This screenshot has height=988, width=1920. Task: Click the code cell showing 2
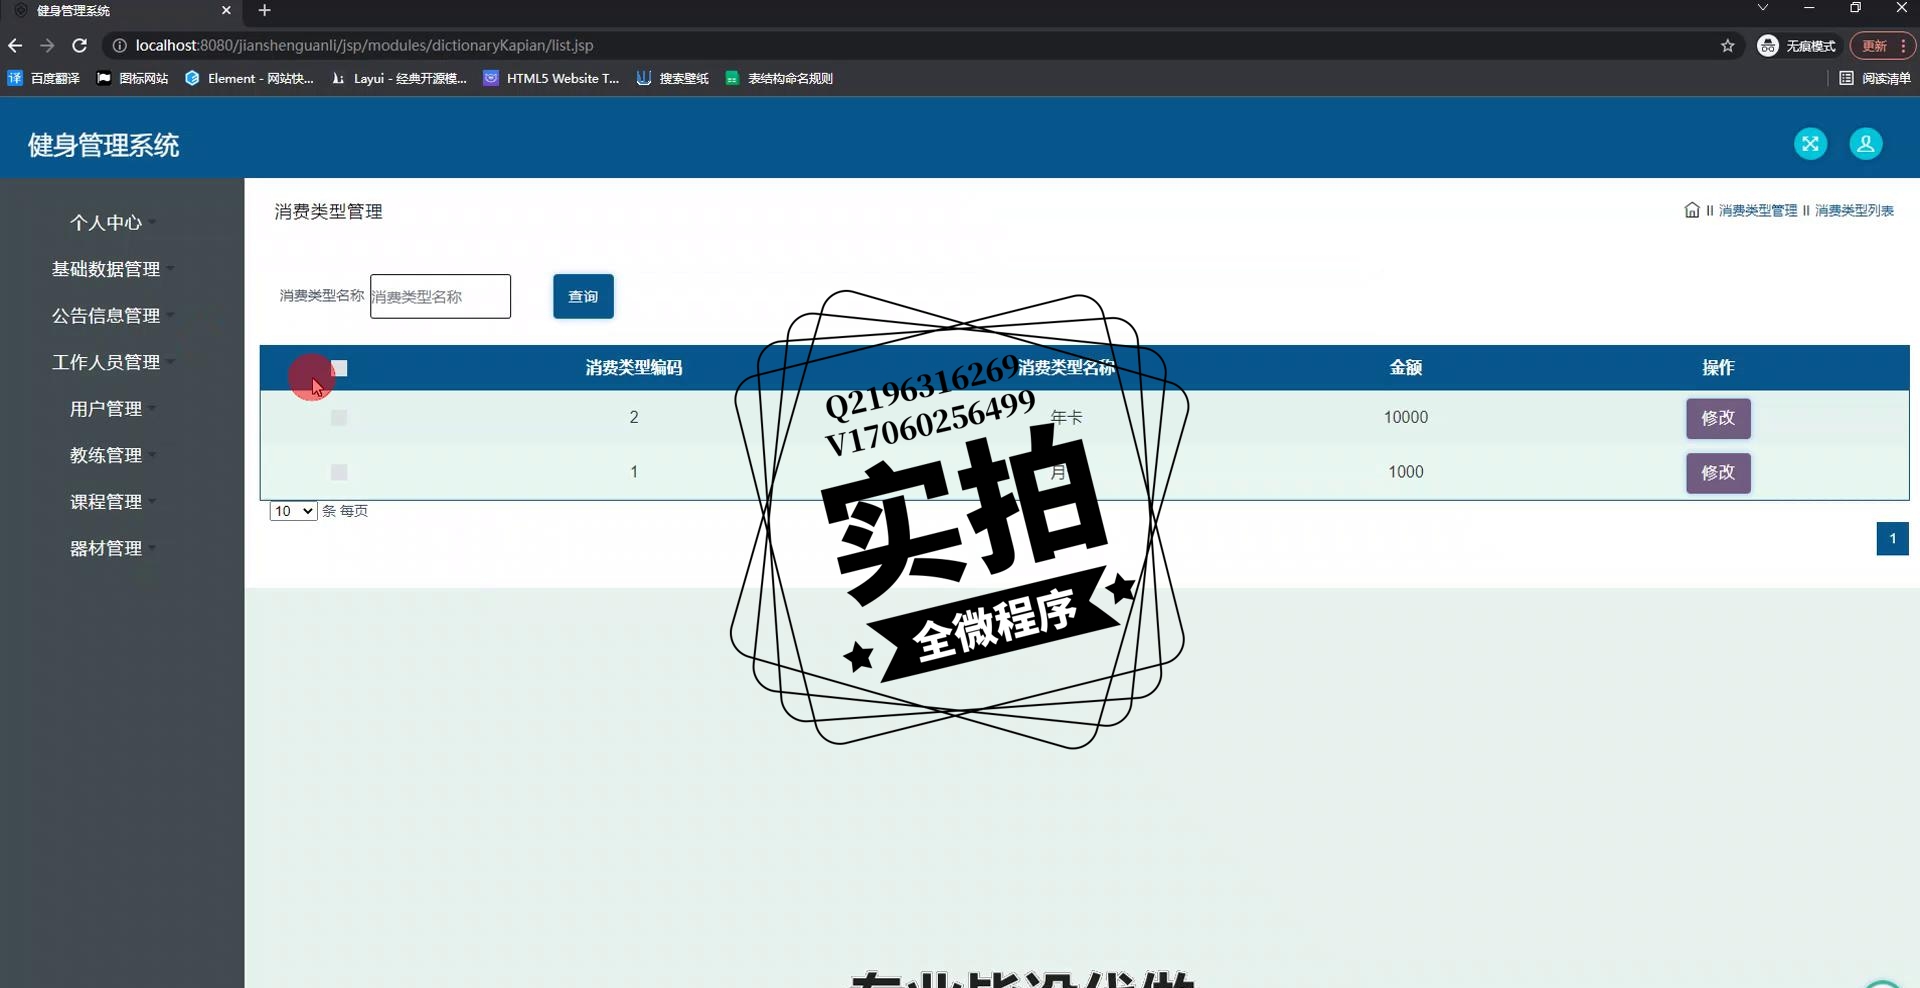tap(634, 417)
